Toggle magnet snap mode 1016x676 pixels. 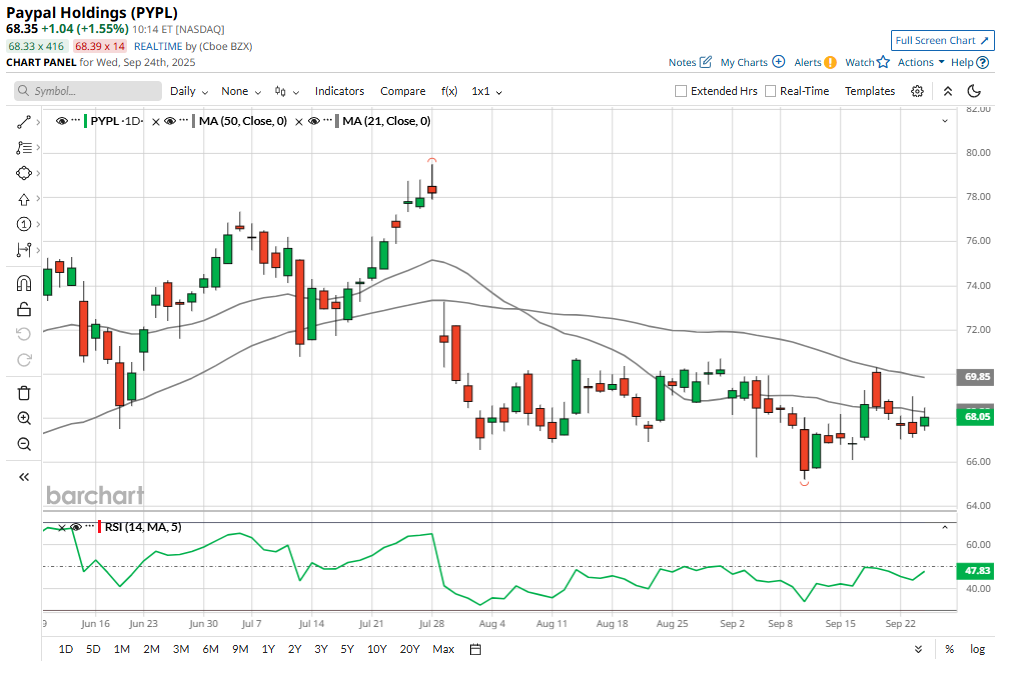click(x=24, y=283)
